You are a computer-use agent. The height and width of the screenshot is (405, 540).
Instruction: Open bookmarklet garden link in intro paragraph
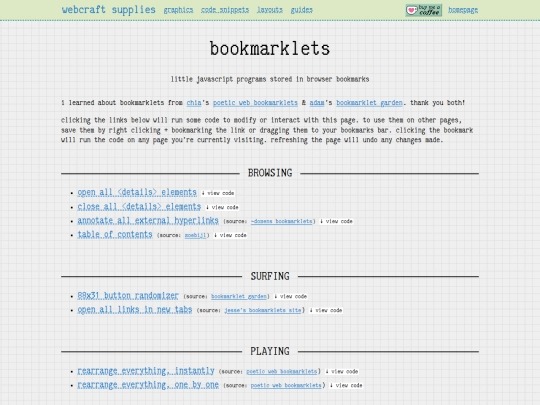(369, 103)
